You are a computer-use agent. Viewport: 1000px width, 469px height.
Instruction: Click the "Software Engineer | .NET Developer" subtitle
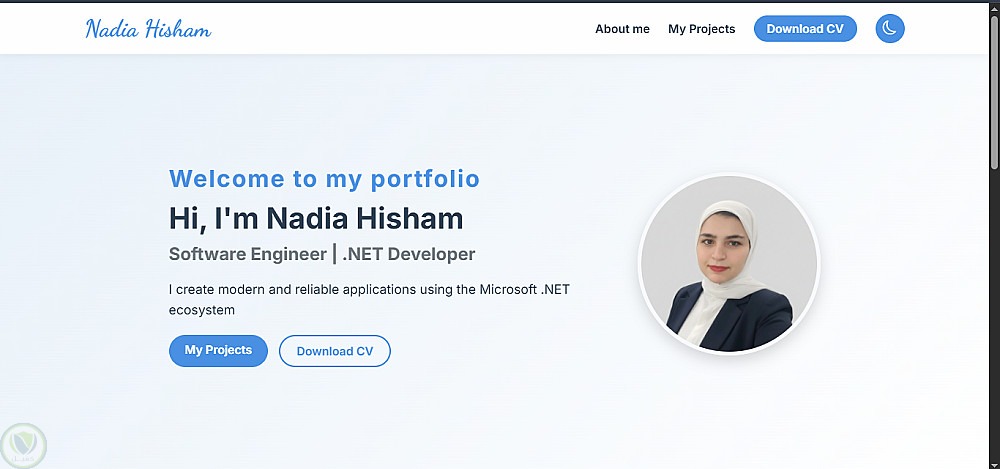tap(322, 254)
